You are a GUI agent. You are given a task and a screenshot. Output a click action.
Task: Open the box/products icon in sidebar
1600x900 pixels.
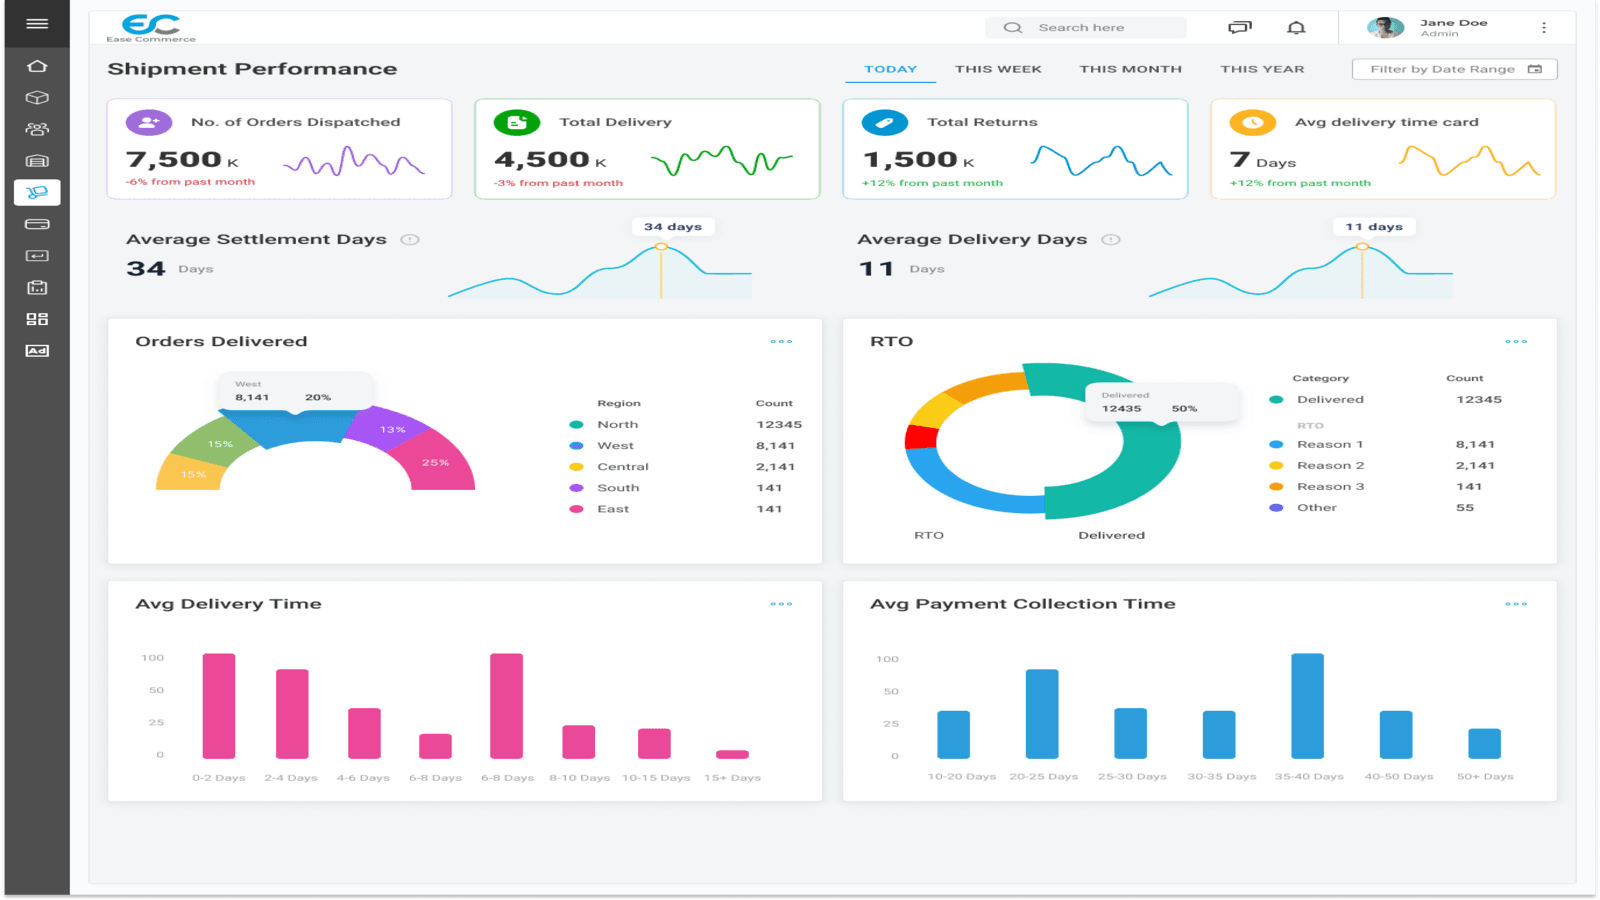pos(37,98)
